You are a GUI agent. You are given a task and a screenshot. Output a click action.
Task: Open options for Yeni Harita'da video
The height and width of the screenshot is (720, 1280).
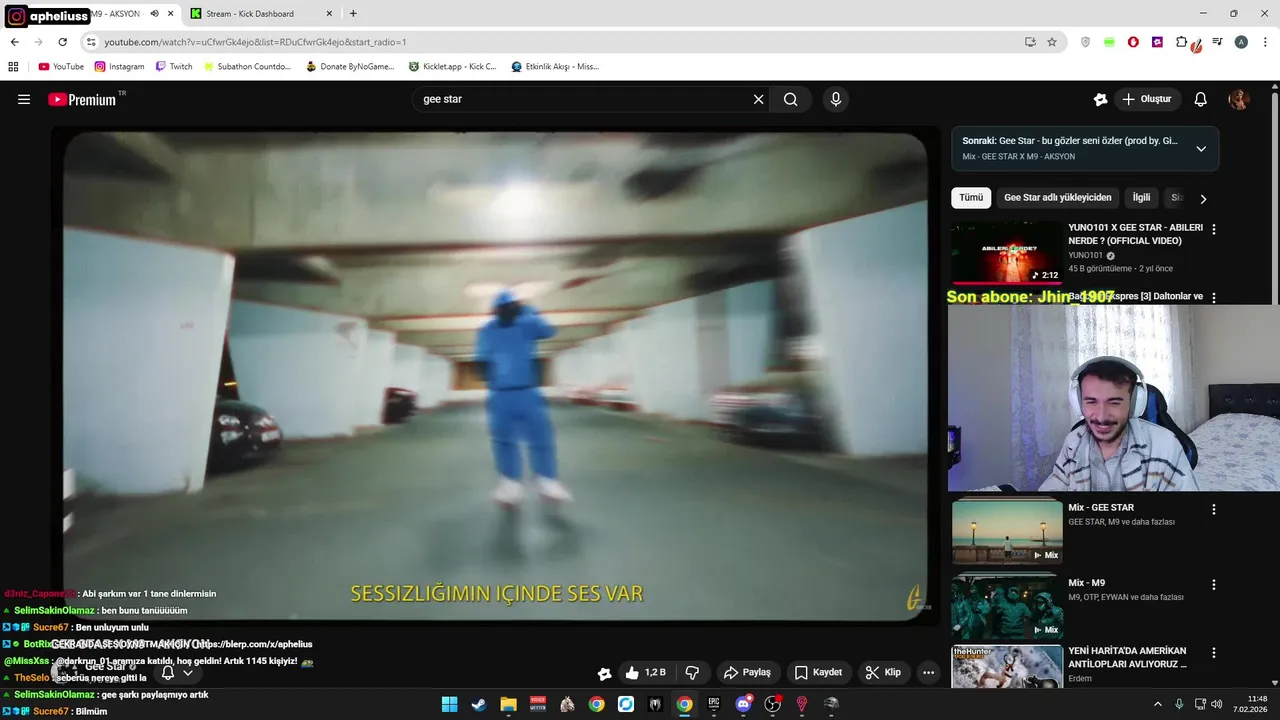(1214, 652)
